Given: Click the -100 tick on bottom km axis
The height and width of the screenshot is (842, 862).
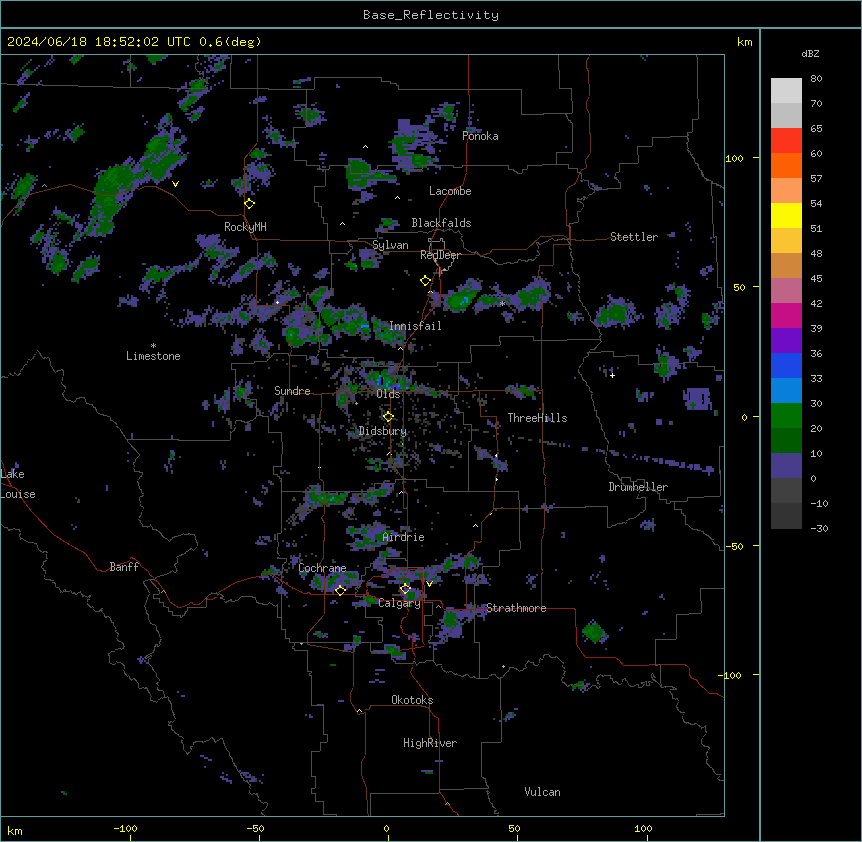Looking at the screenshot, I should point(125,829).
